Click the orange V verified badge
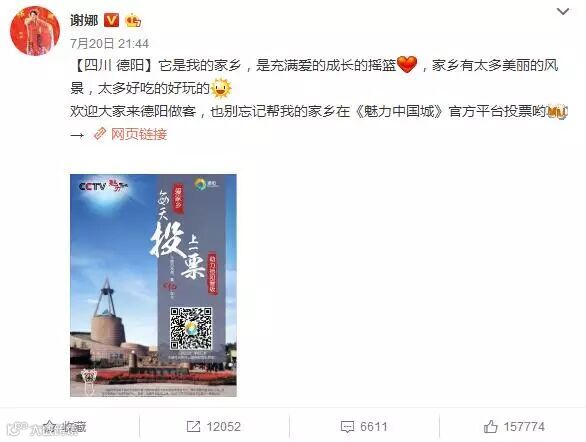586x442 pixels. (x=111, y=20)
